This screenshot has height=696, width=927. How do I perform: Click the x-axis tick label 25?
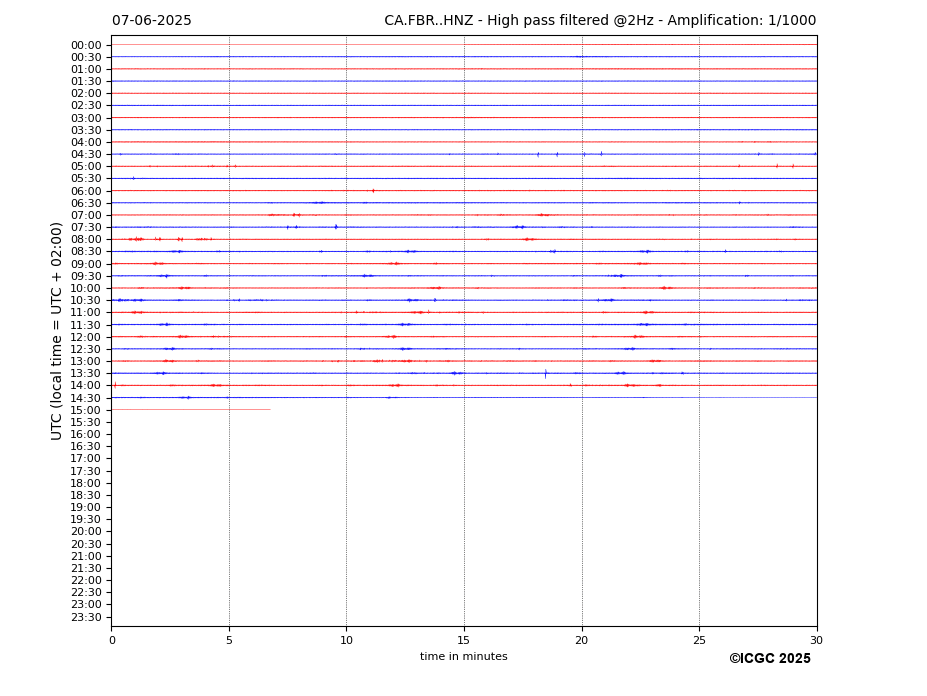coord(699,640)
